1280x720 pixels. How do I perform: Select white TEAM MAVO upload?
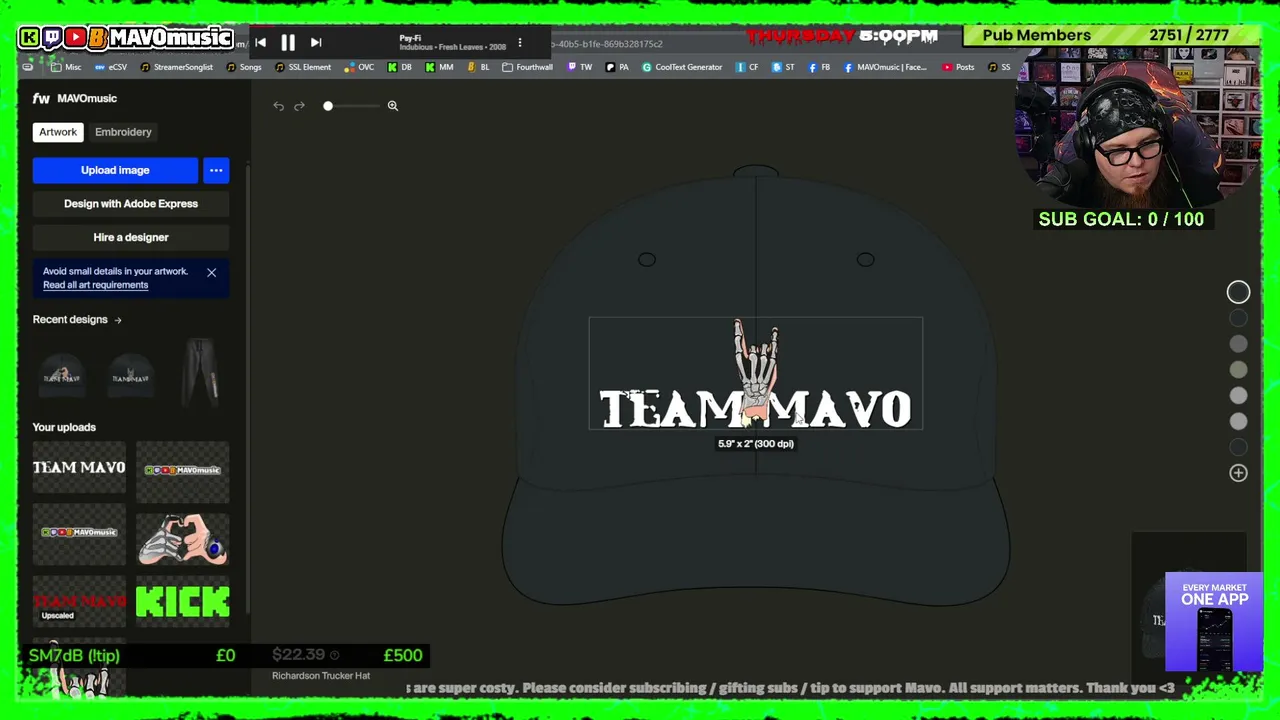click(x=79, y=468)
